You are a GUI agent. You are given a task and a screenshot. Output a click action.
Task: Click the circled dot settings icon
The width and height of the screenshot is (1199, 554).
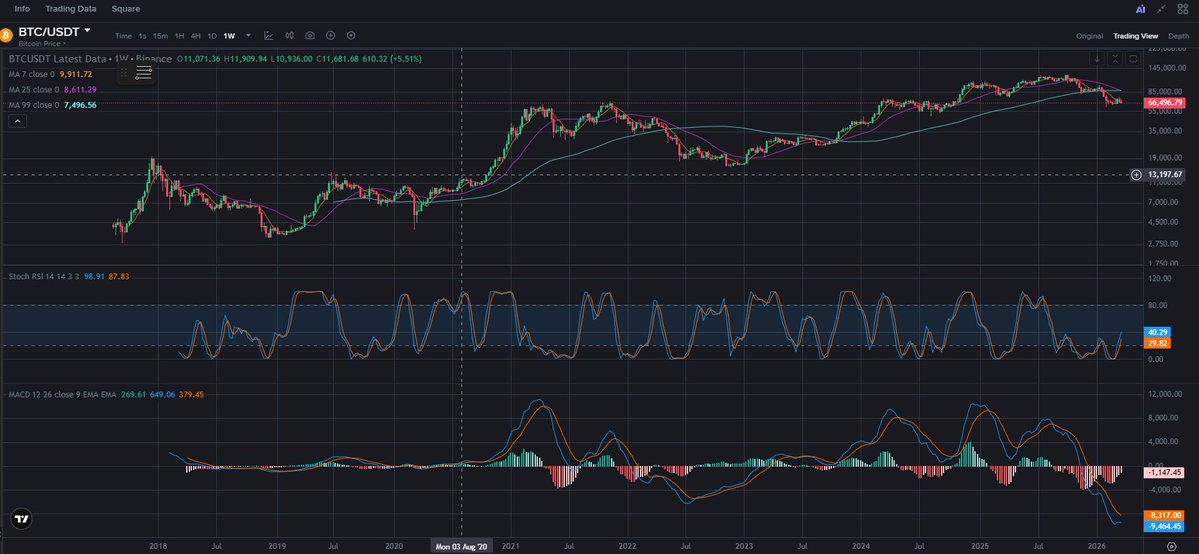click(351, 35)
